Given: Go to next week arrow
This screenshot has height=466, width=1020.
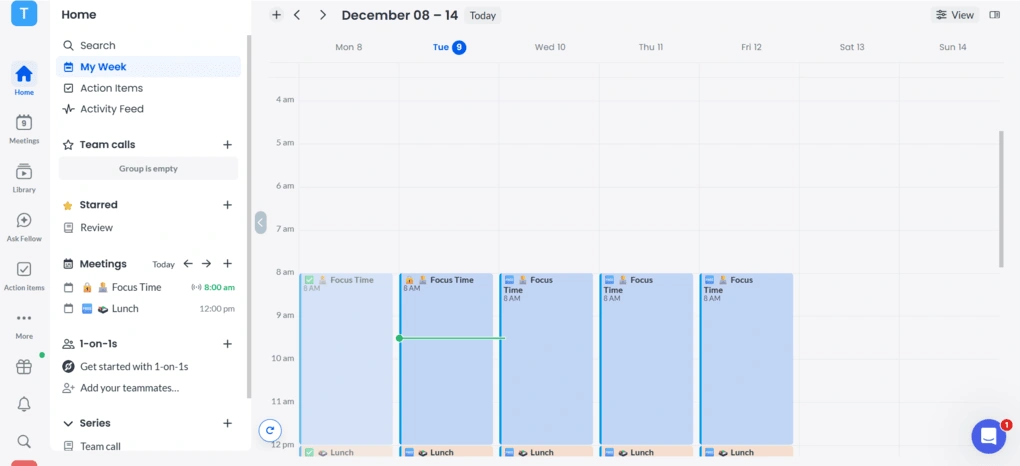Looking at the screenshot, I should (322, 15).
